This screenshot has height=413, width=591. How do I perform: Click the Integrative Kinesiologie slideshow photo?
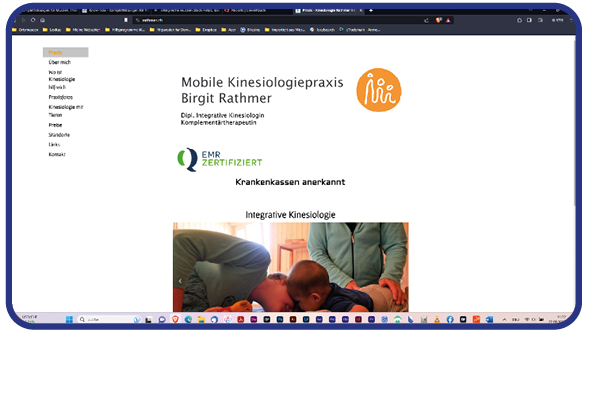coord(291,267)
